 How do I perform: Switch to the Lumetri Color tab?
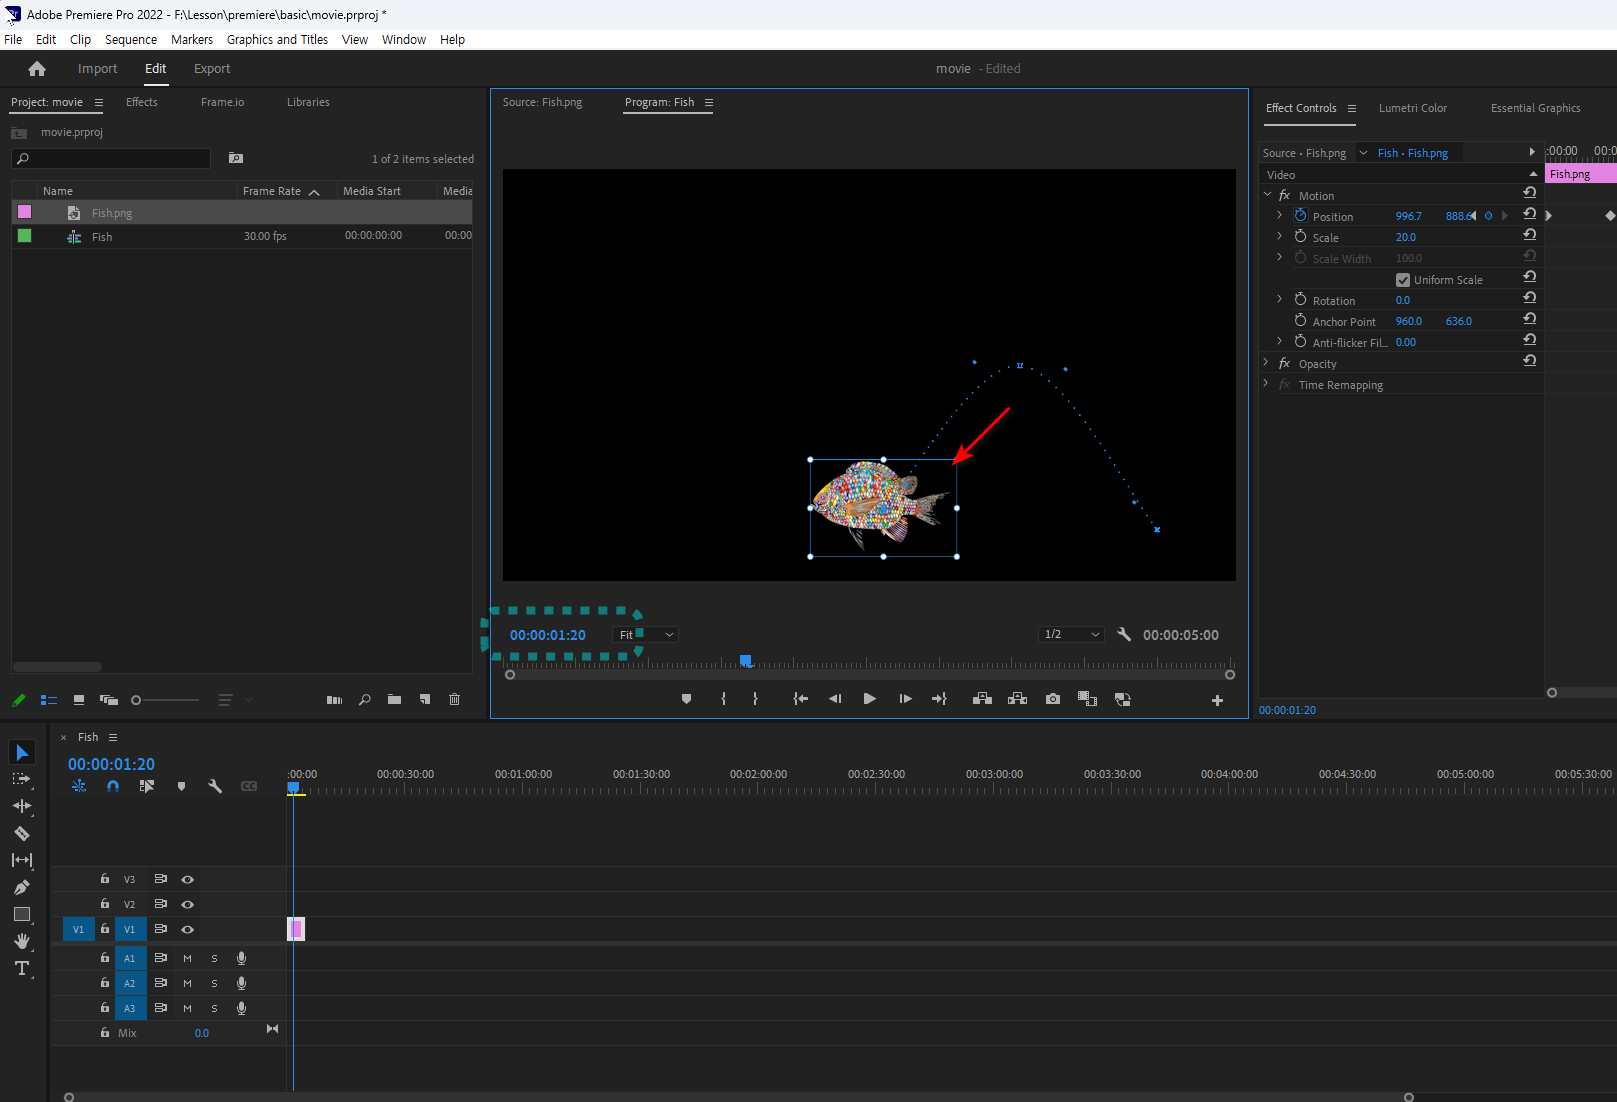[x=1412, y=108]
